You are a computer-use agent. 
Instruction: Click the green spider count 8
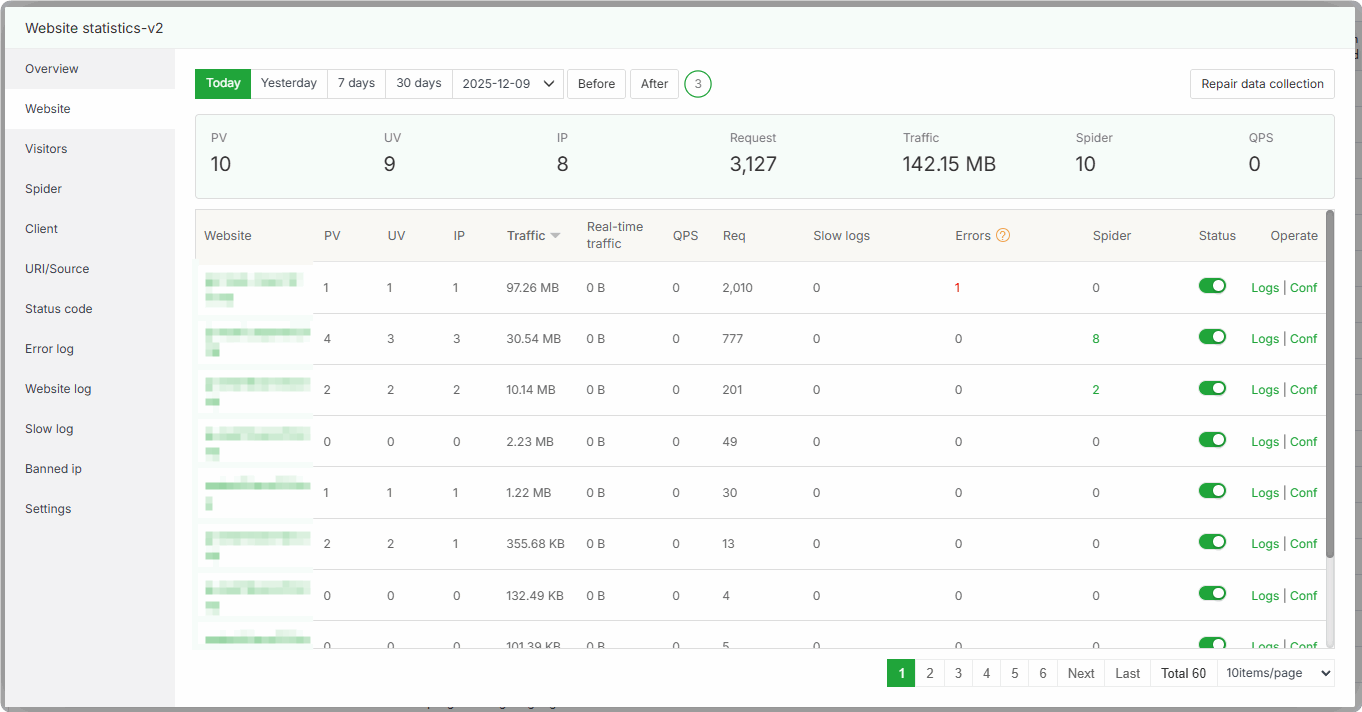tap(1096, 339)
